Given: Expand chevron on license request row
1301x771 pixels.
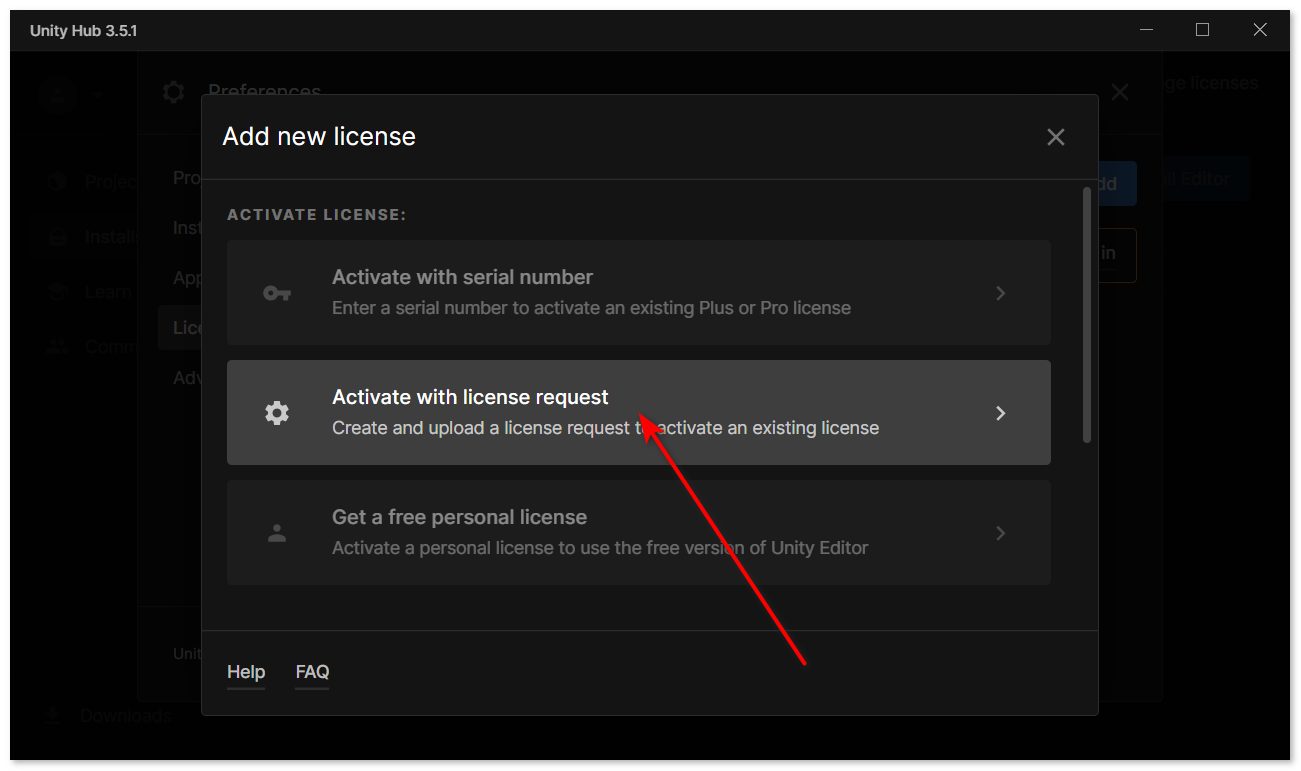Looking at the screenshot, I should click(1001, 413).
